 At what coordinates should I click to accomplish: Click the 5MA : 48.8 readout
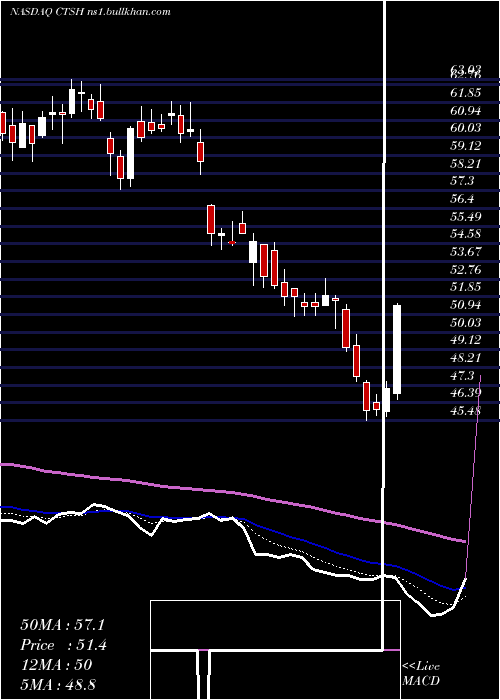point(58,684)
